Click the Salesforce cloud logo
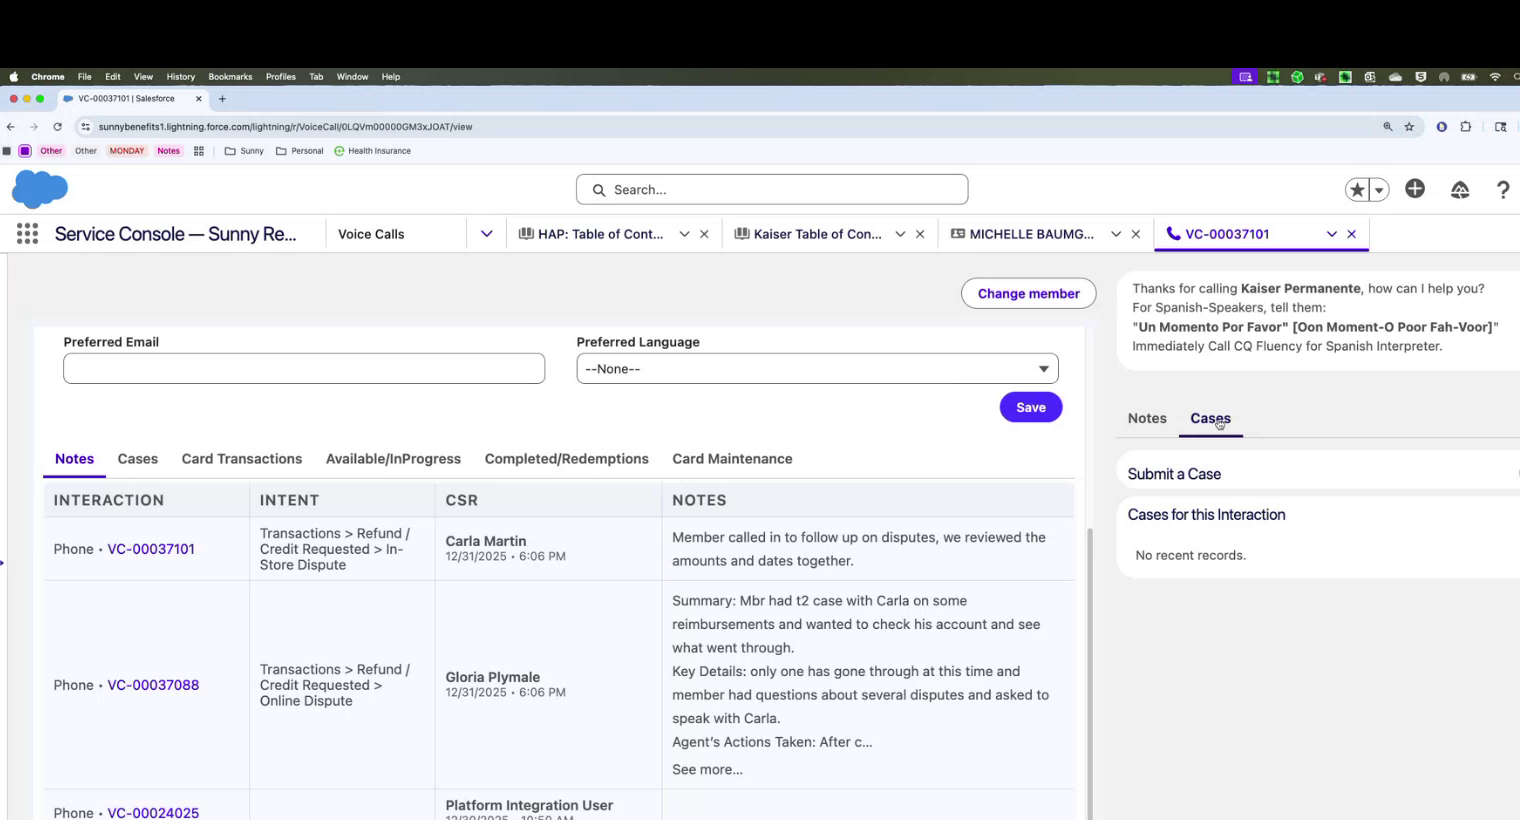 coord(40,189)
